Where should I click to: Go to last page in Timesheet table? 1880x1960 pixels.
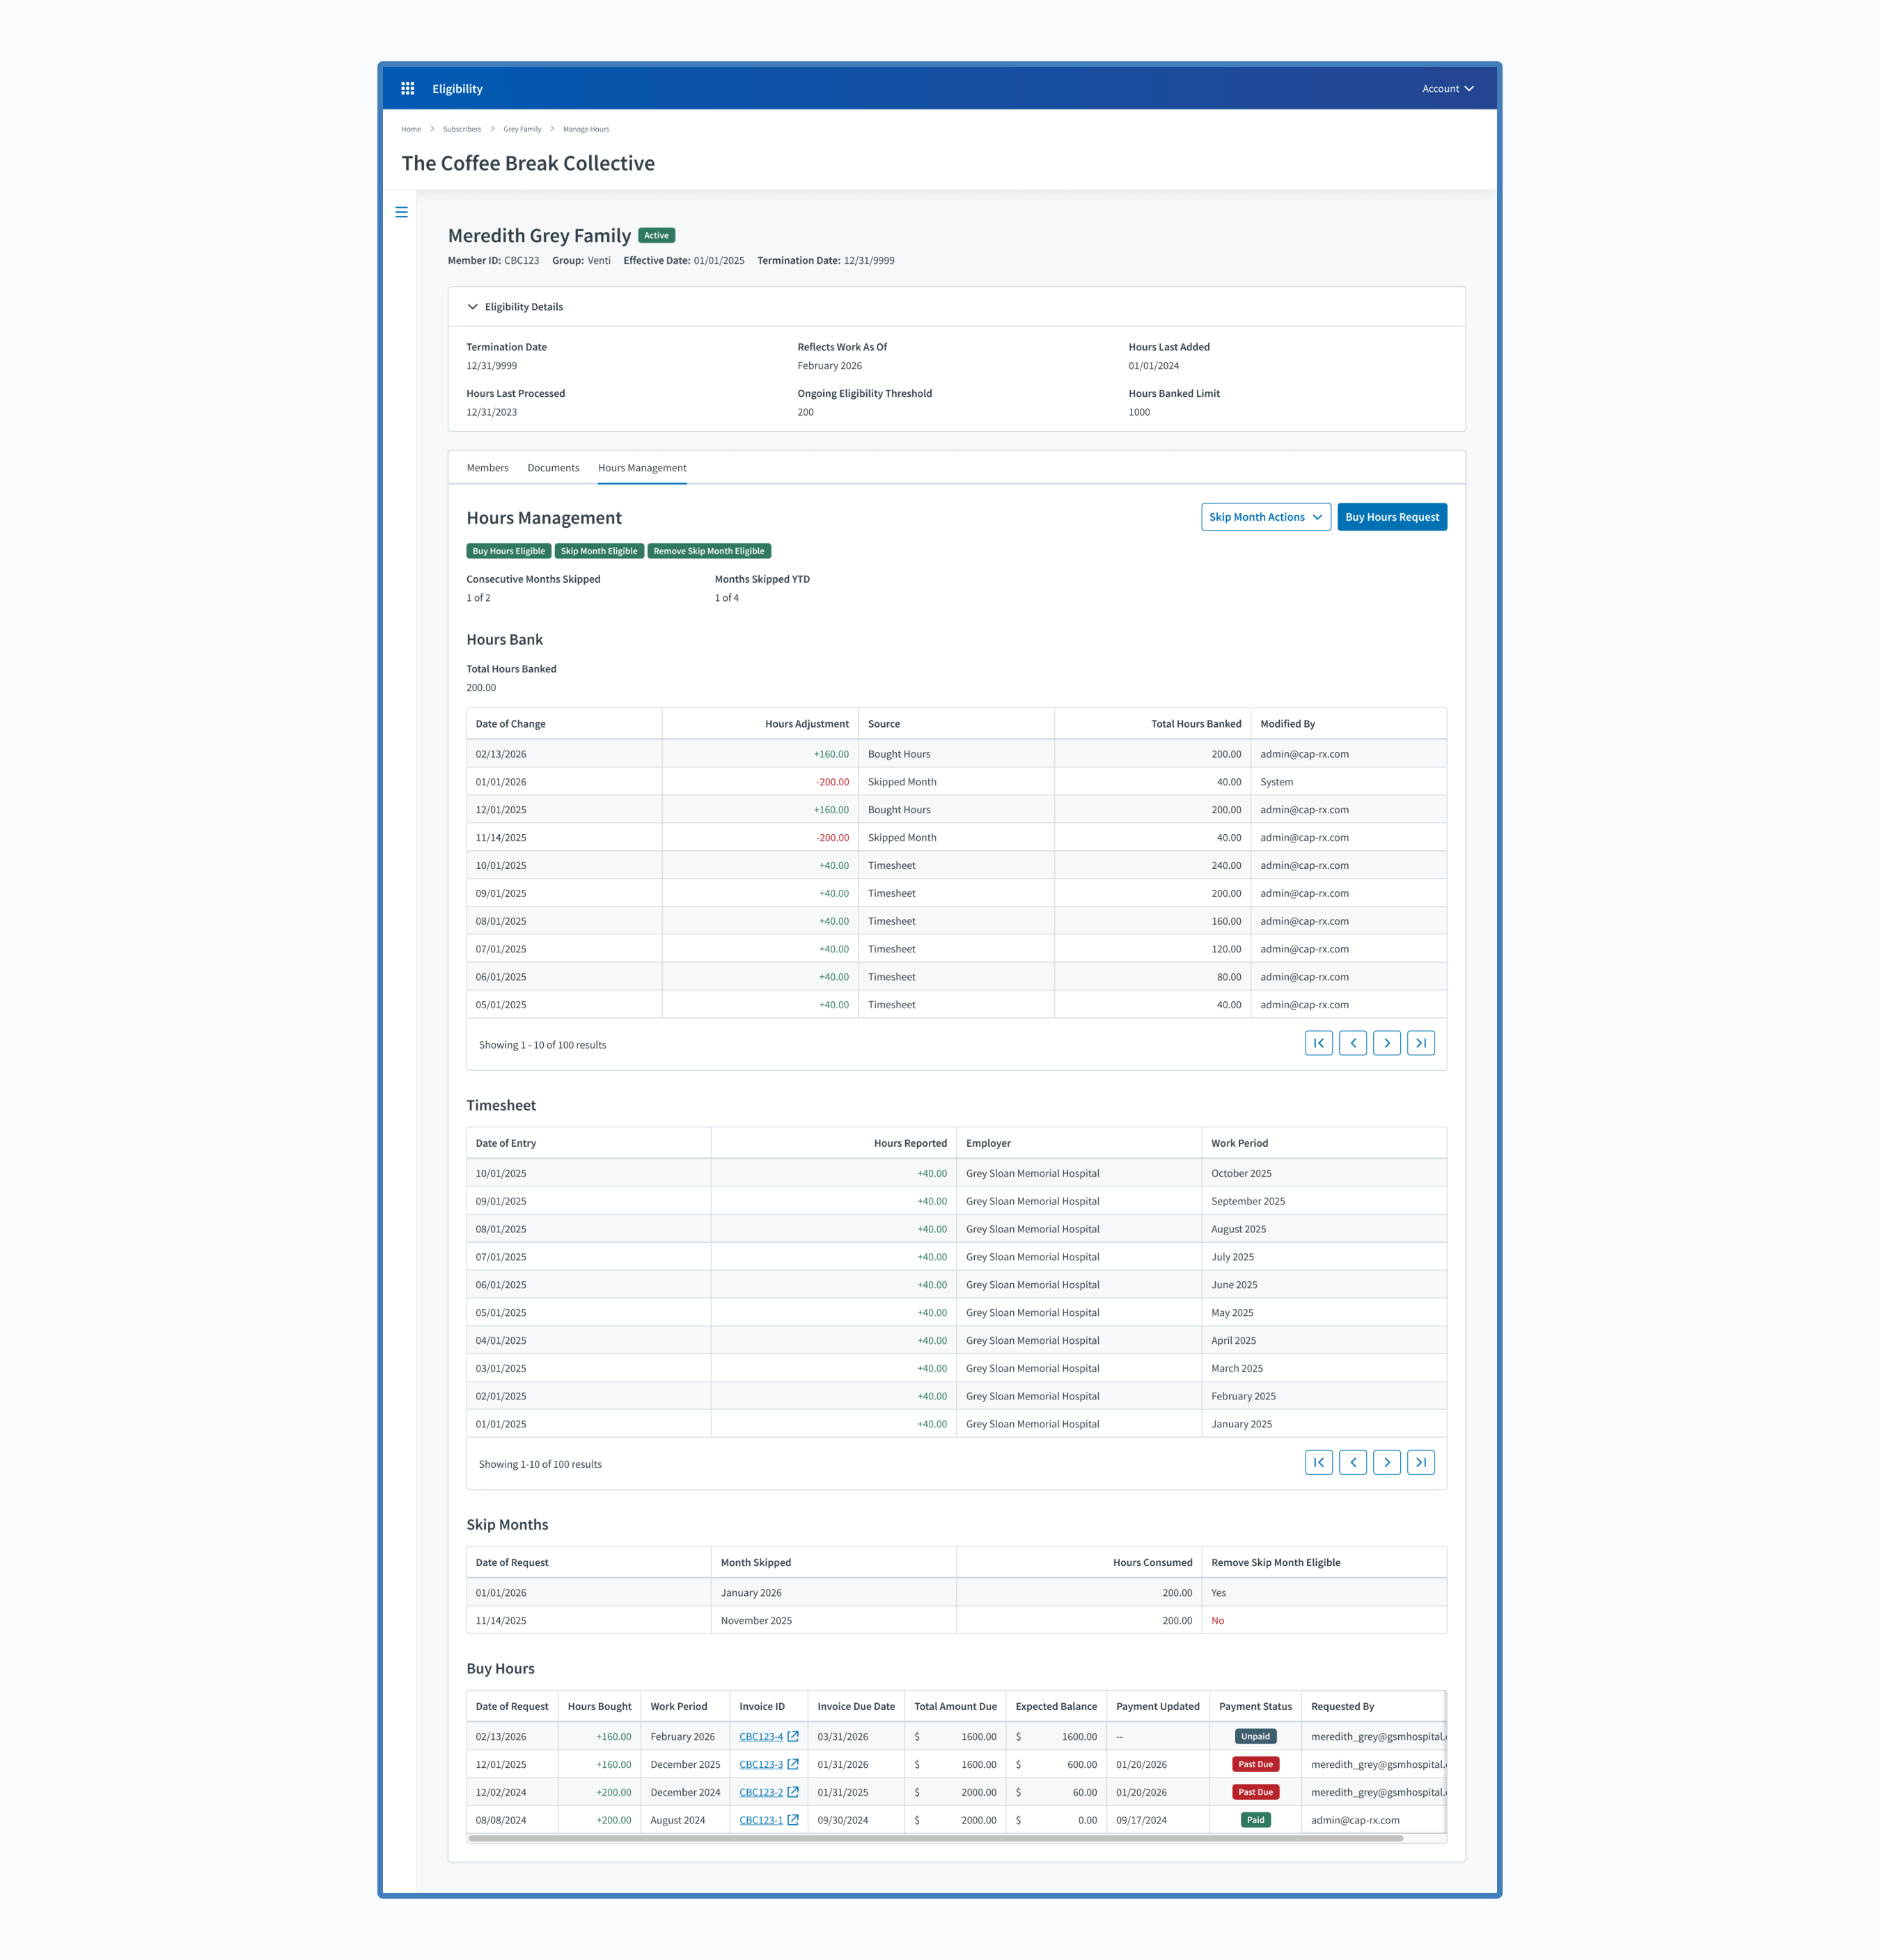[x=1420, y=1462]
